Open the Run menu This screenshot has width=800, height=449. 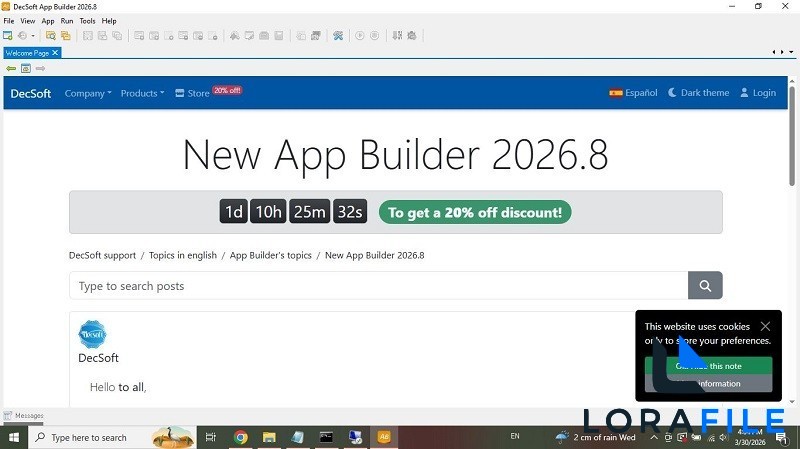click(67, 21)
